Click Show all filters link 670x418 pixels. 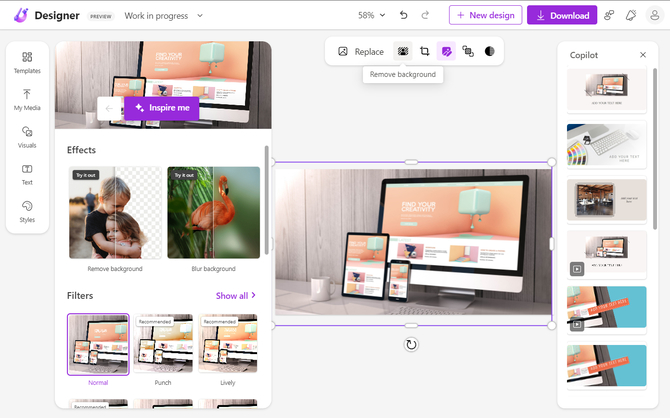[x=235, y=296]
